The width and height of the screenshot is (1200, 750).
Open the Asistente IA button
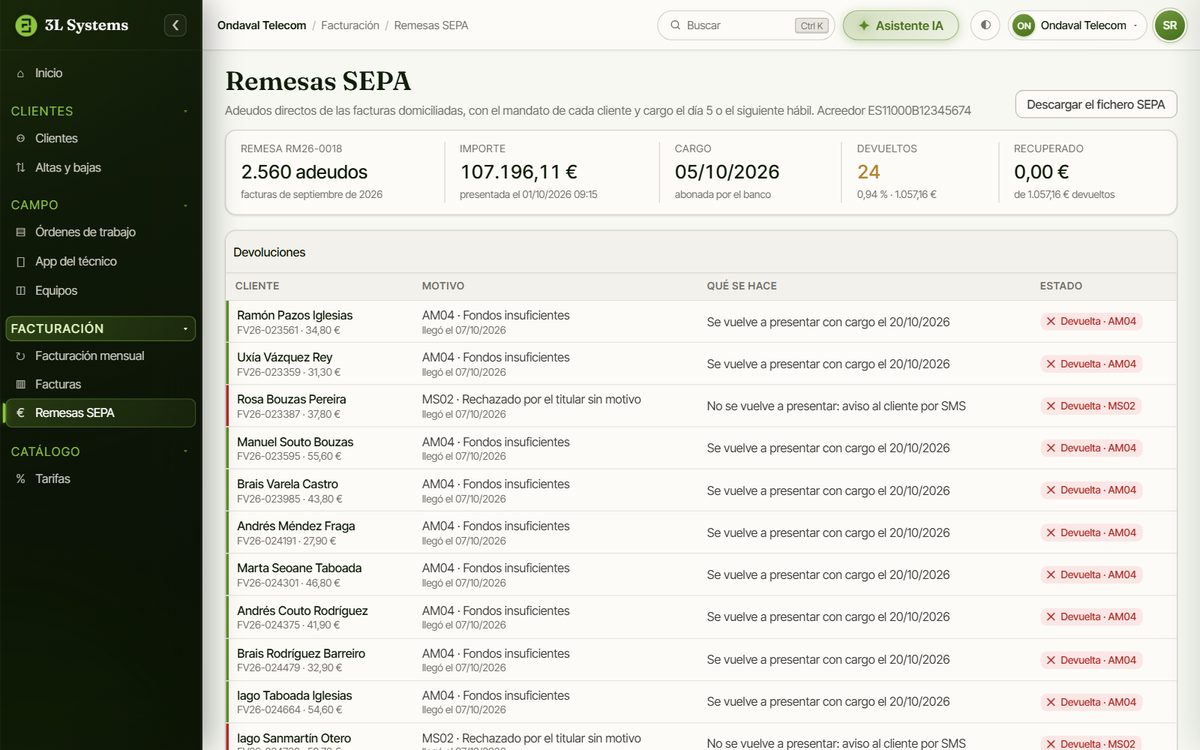901,25
